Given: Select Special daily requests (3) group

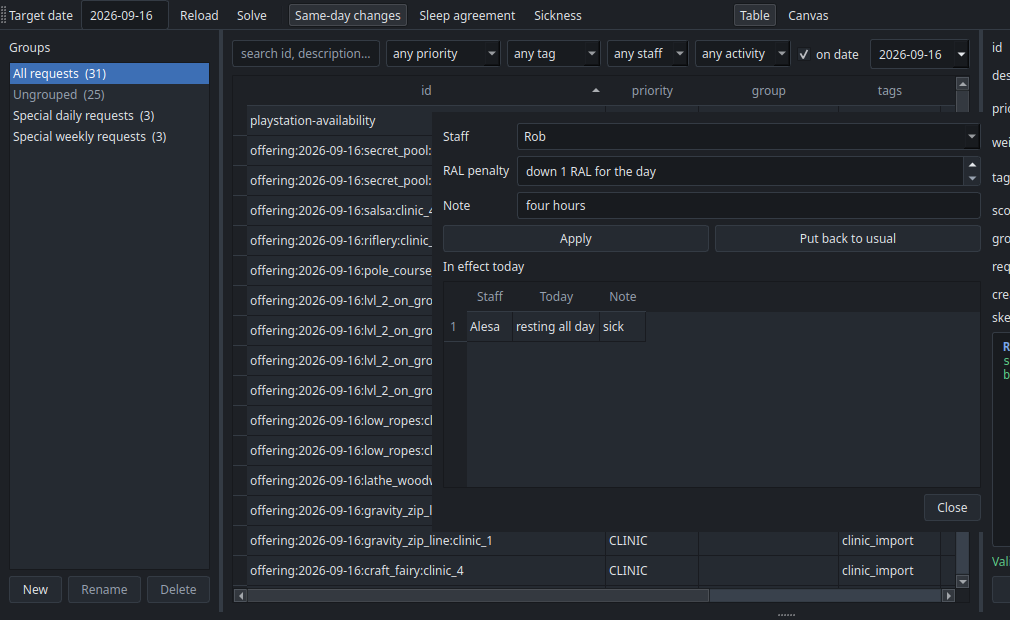Looking at the screenshot, I should tap(110, 116).
